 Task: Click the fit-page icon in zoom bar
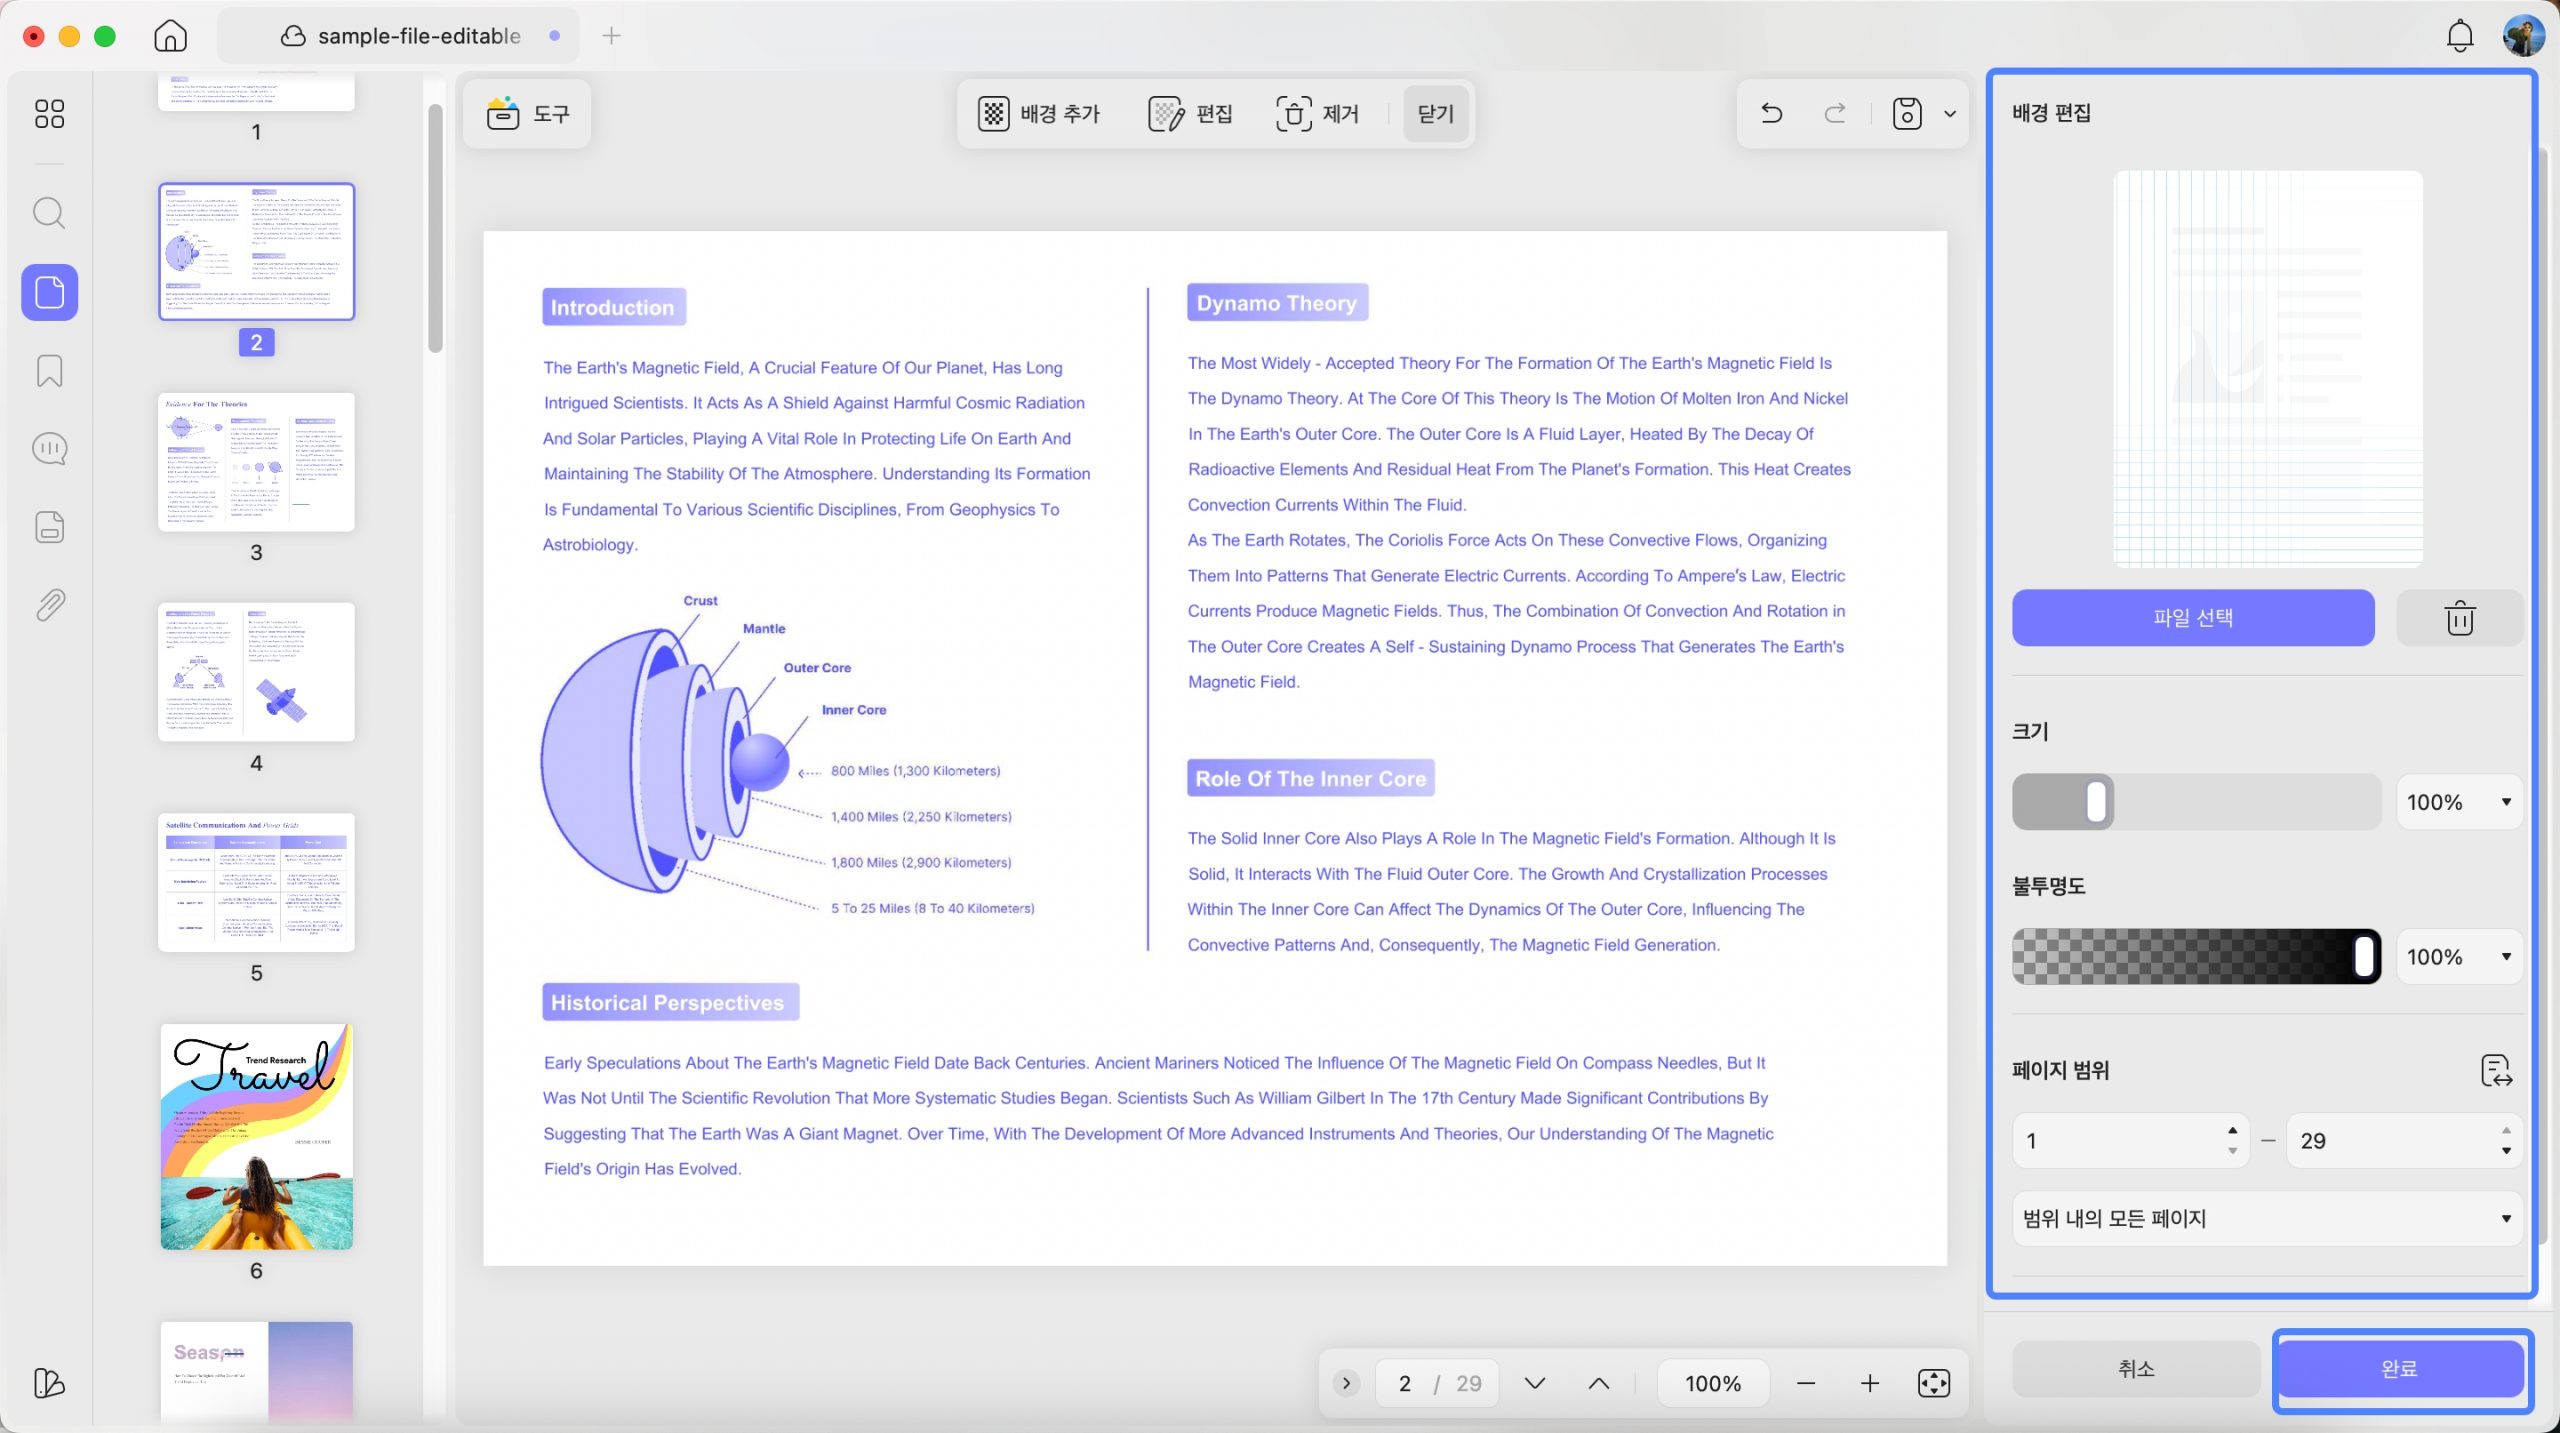[x=1933, y=1383]
